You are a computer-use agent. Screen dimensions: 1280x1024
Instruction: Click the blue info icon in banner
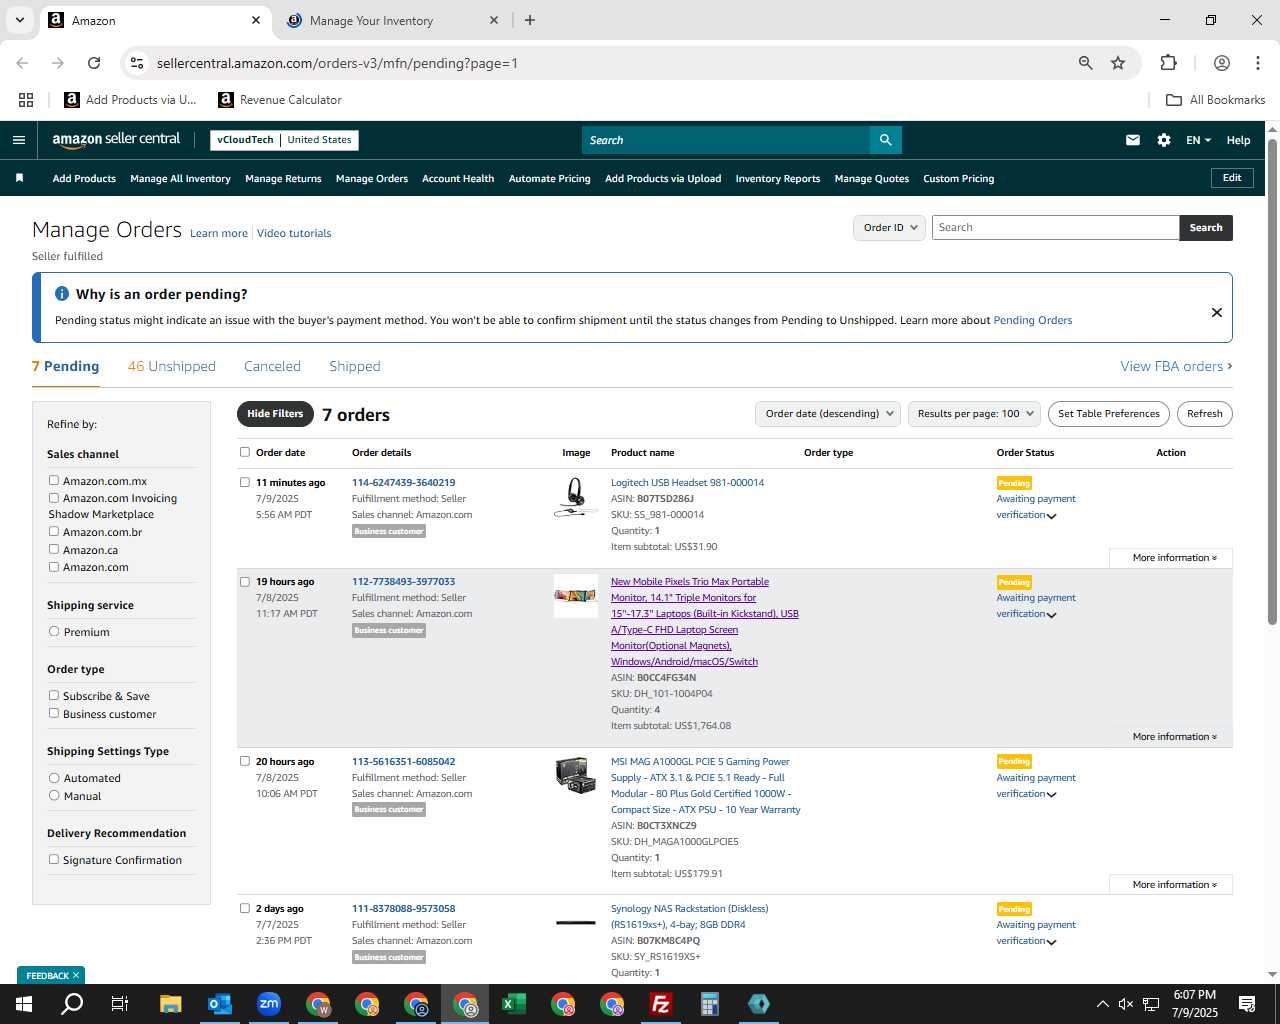click(x=62, y=293)
